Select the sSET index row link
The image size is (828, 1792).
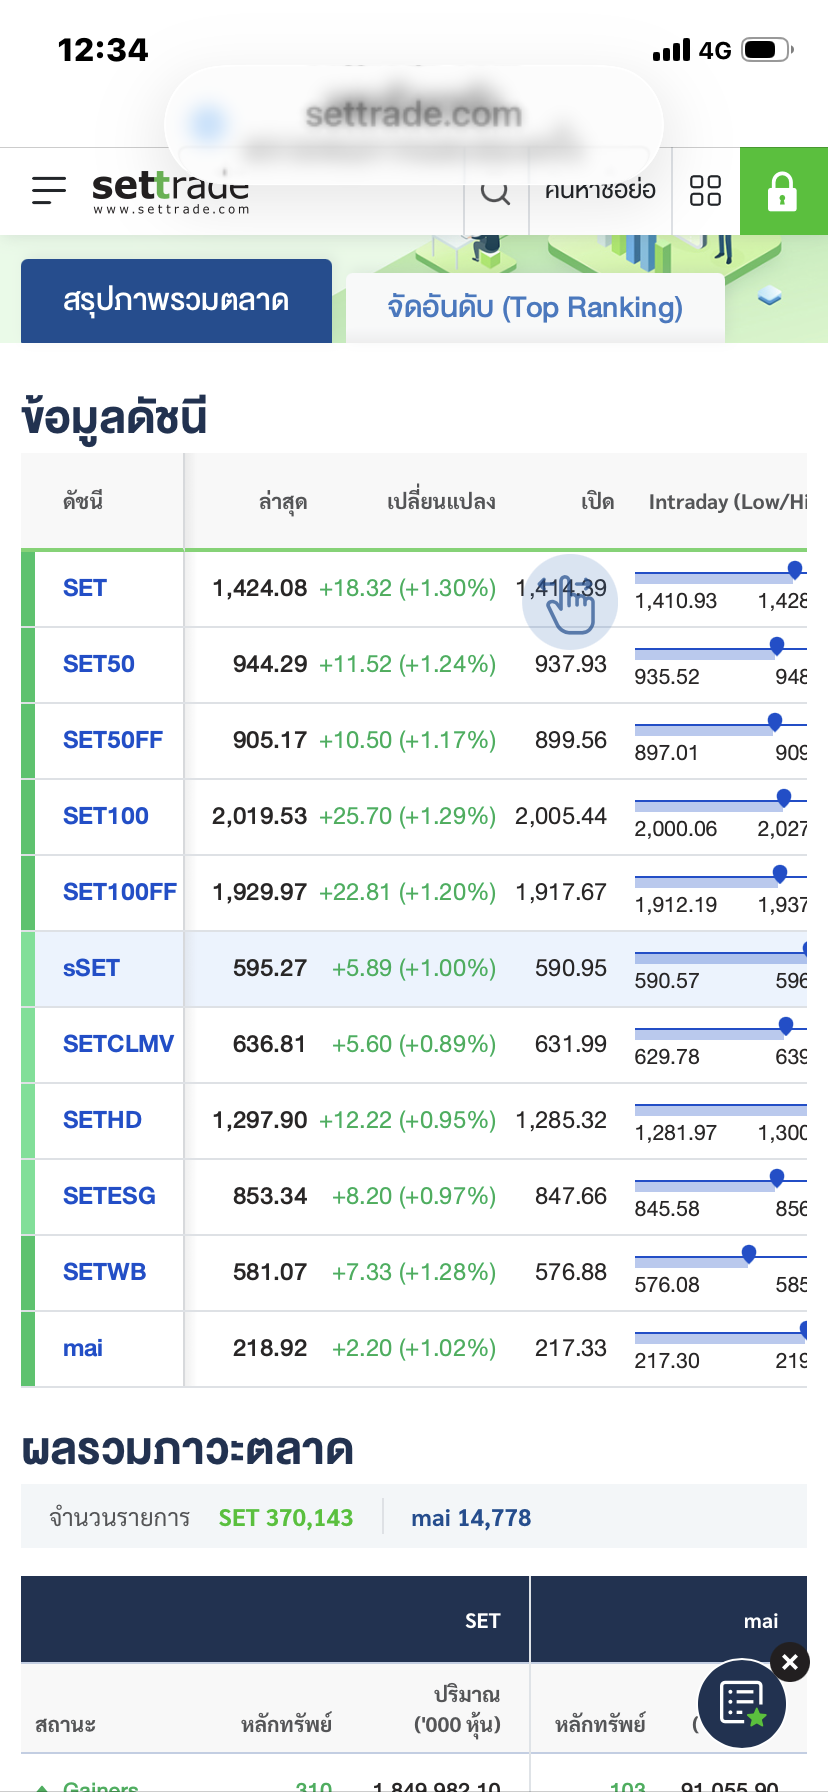[91, 968]
